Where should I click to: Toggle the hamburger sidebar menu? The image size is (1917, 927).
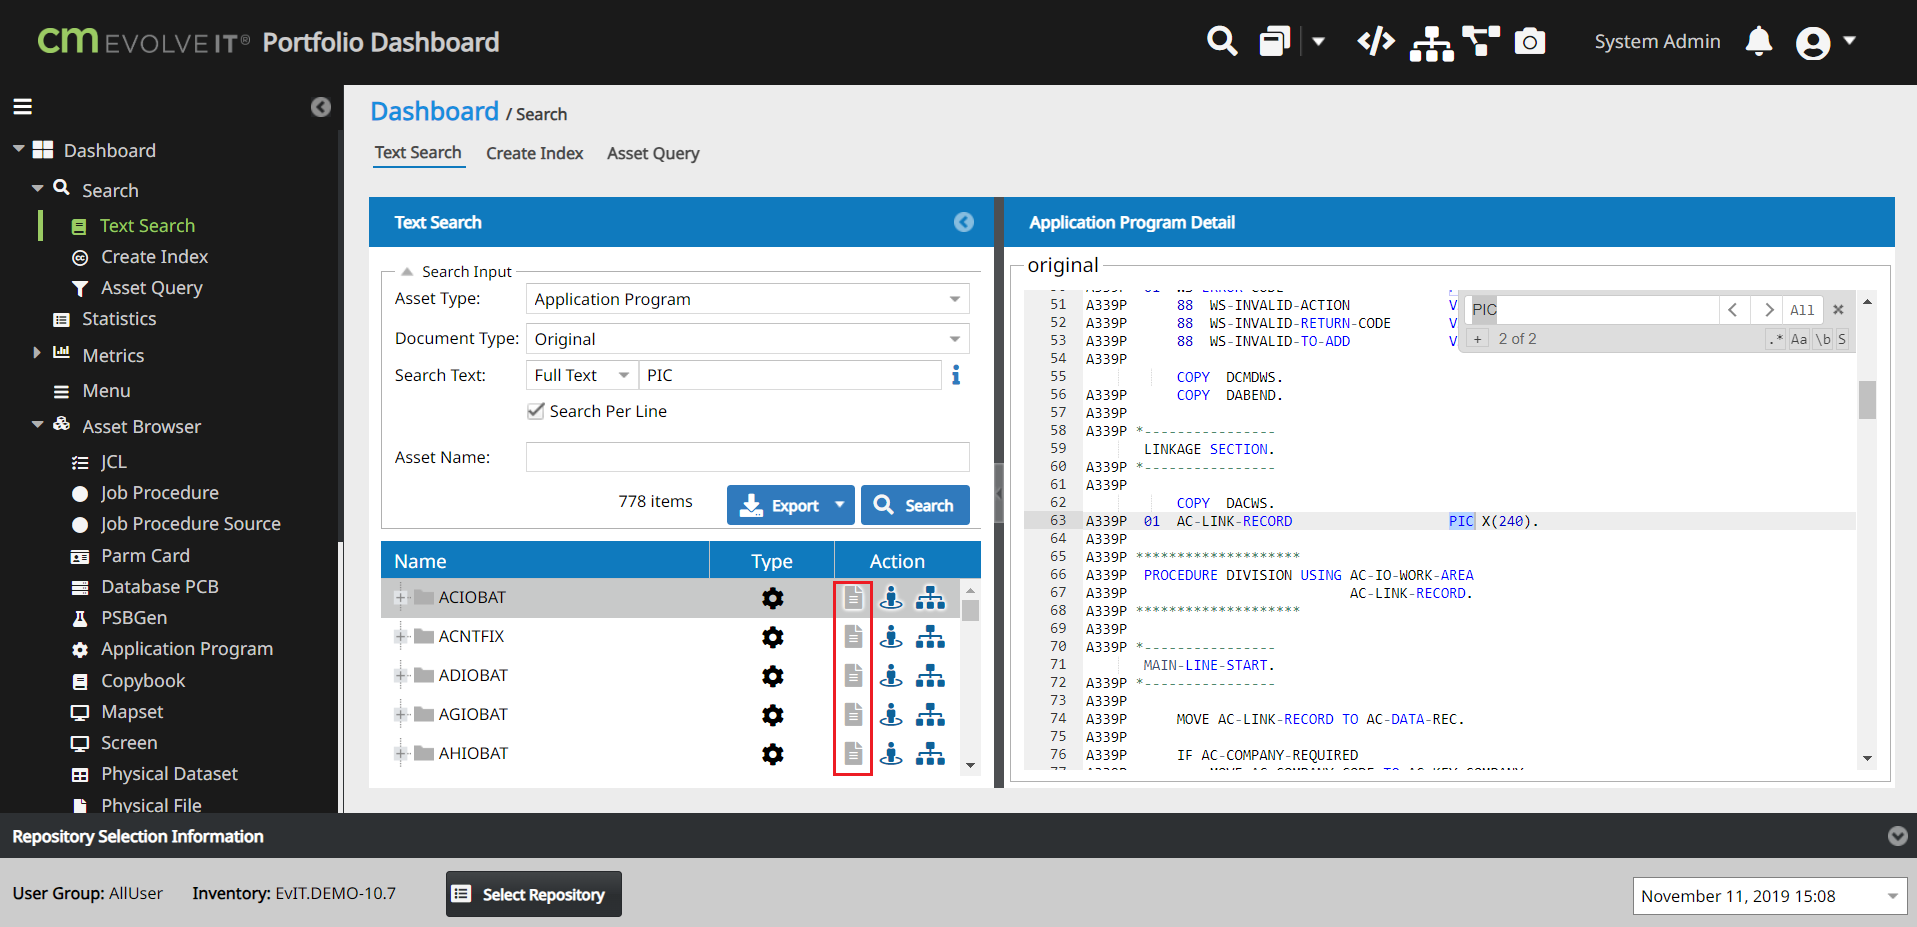[x=22, y=107]
